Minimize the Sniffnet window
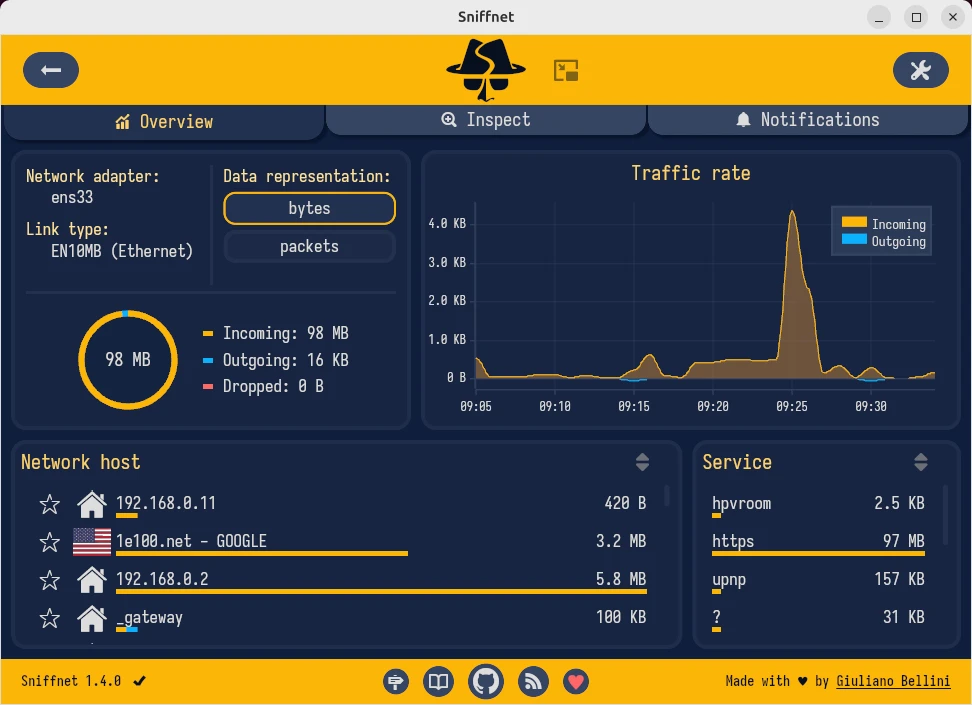 pyautogui.click(x=878, y=17)
